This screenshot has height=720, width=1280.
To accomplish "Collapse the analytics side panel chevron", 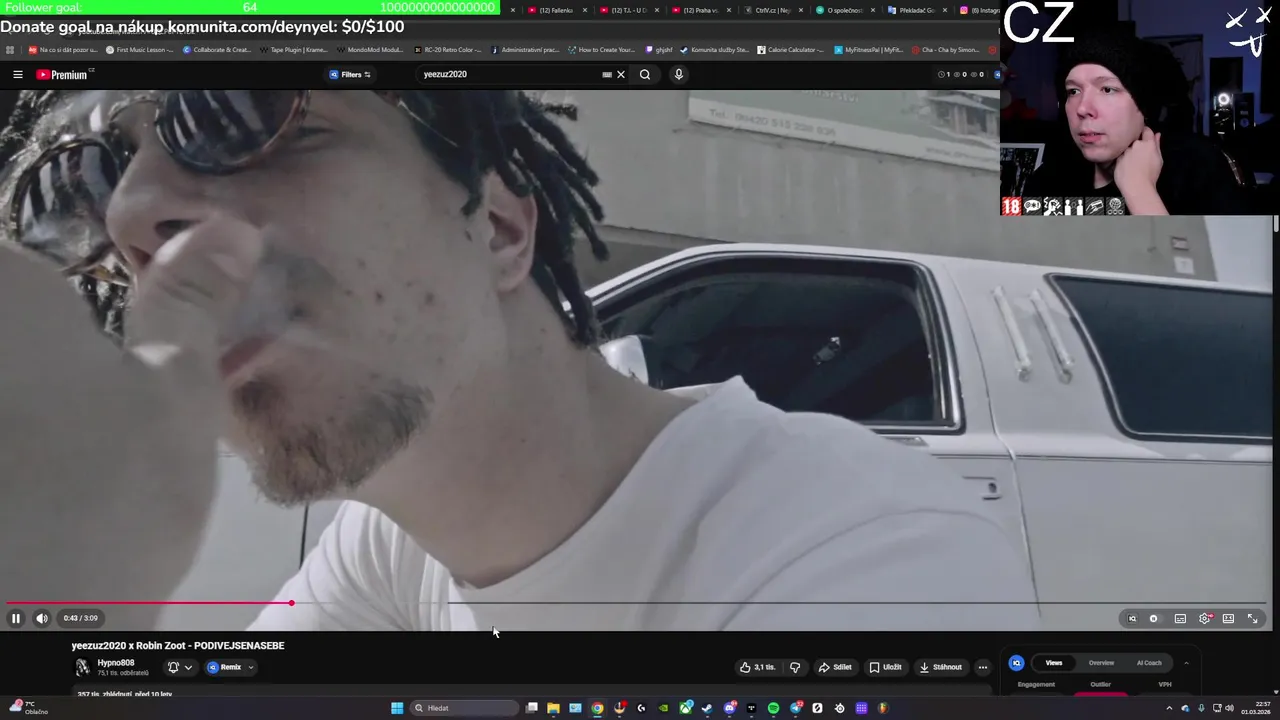I will [x=1186, y=663].
